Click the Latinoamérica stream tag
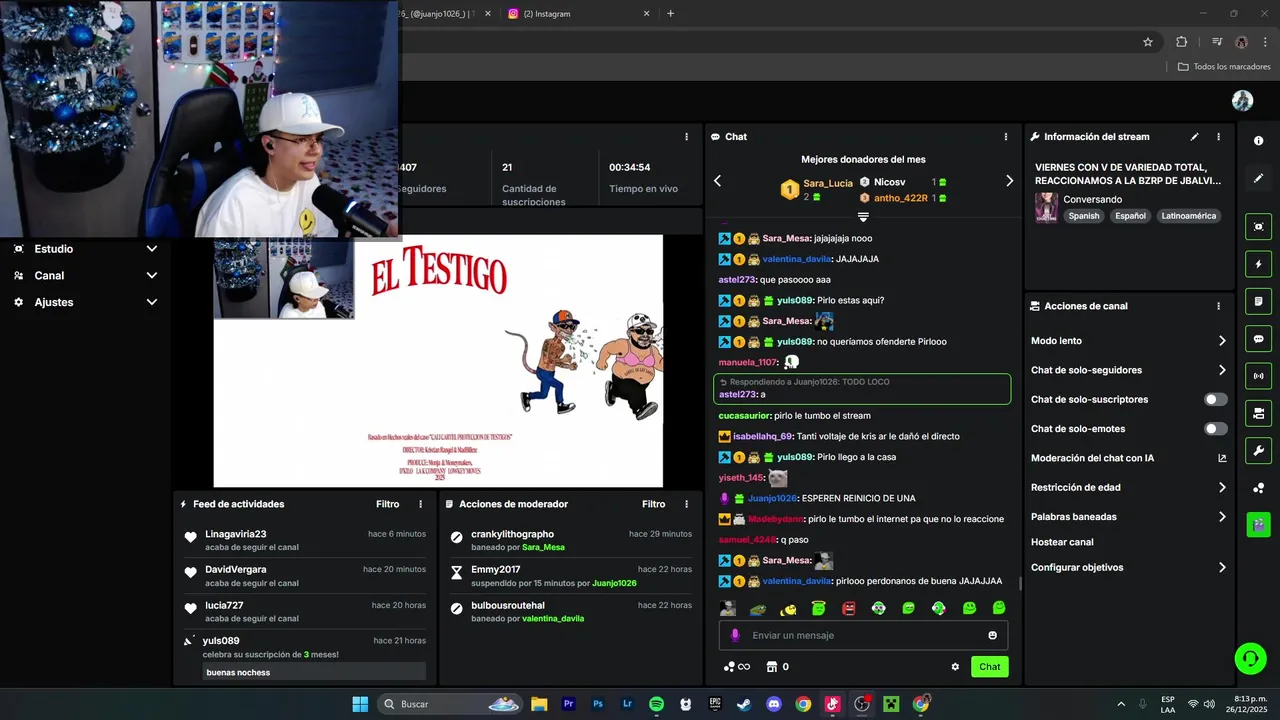Screen dimensions: 1280x720 click(x=1188, y=216)
